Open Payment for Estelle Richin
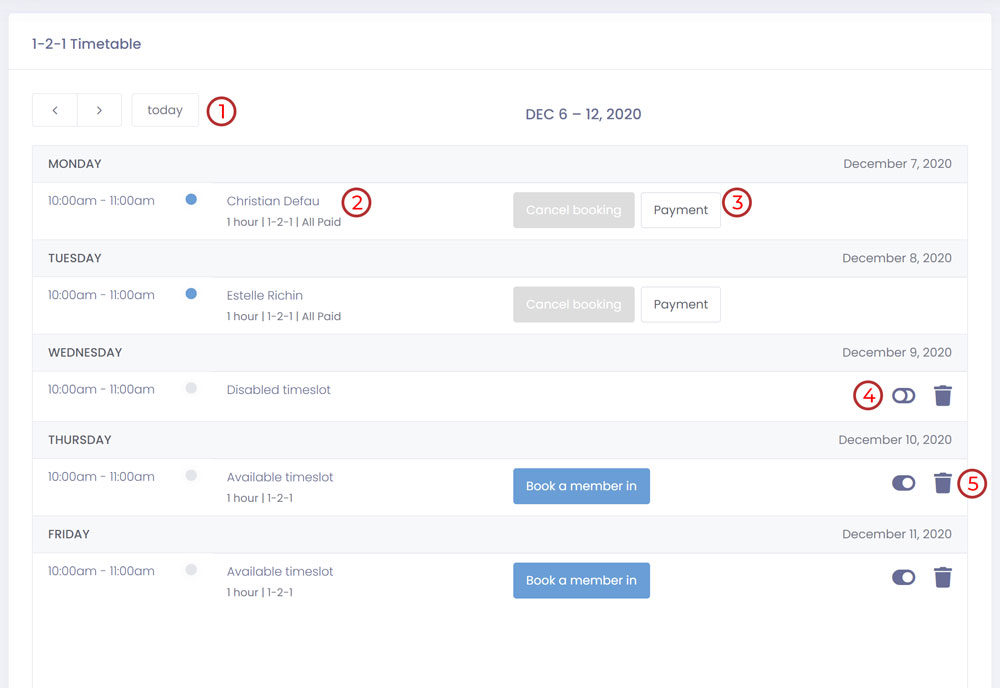 tap(680, 304)
